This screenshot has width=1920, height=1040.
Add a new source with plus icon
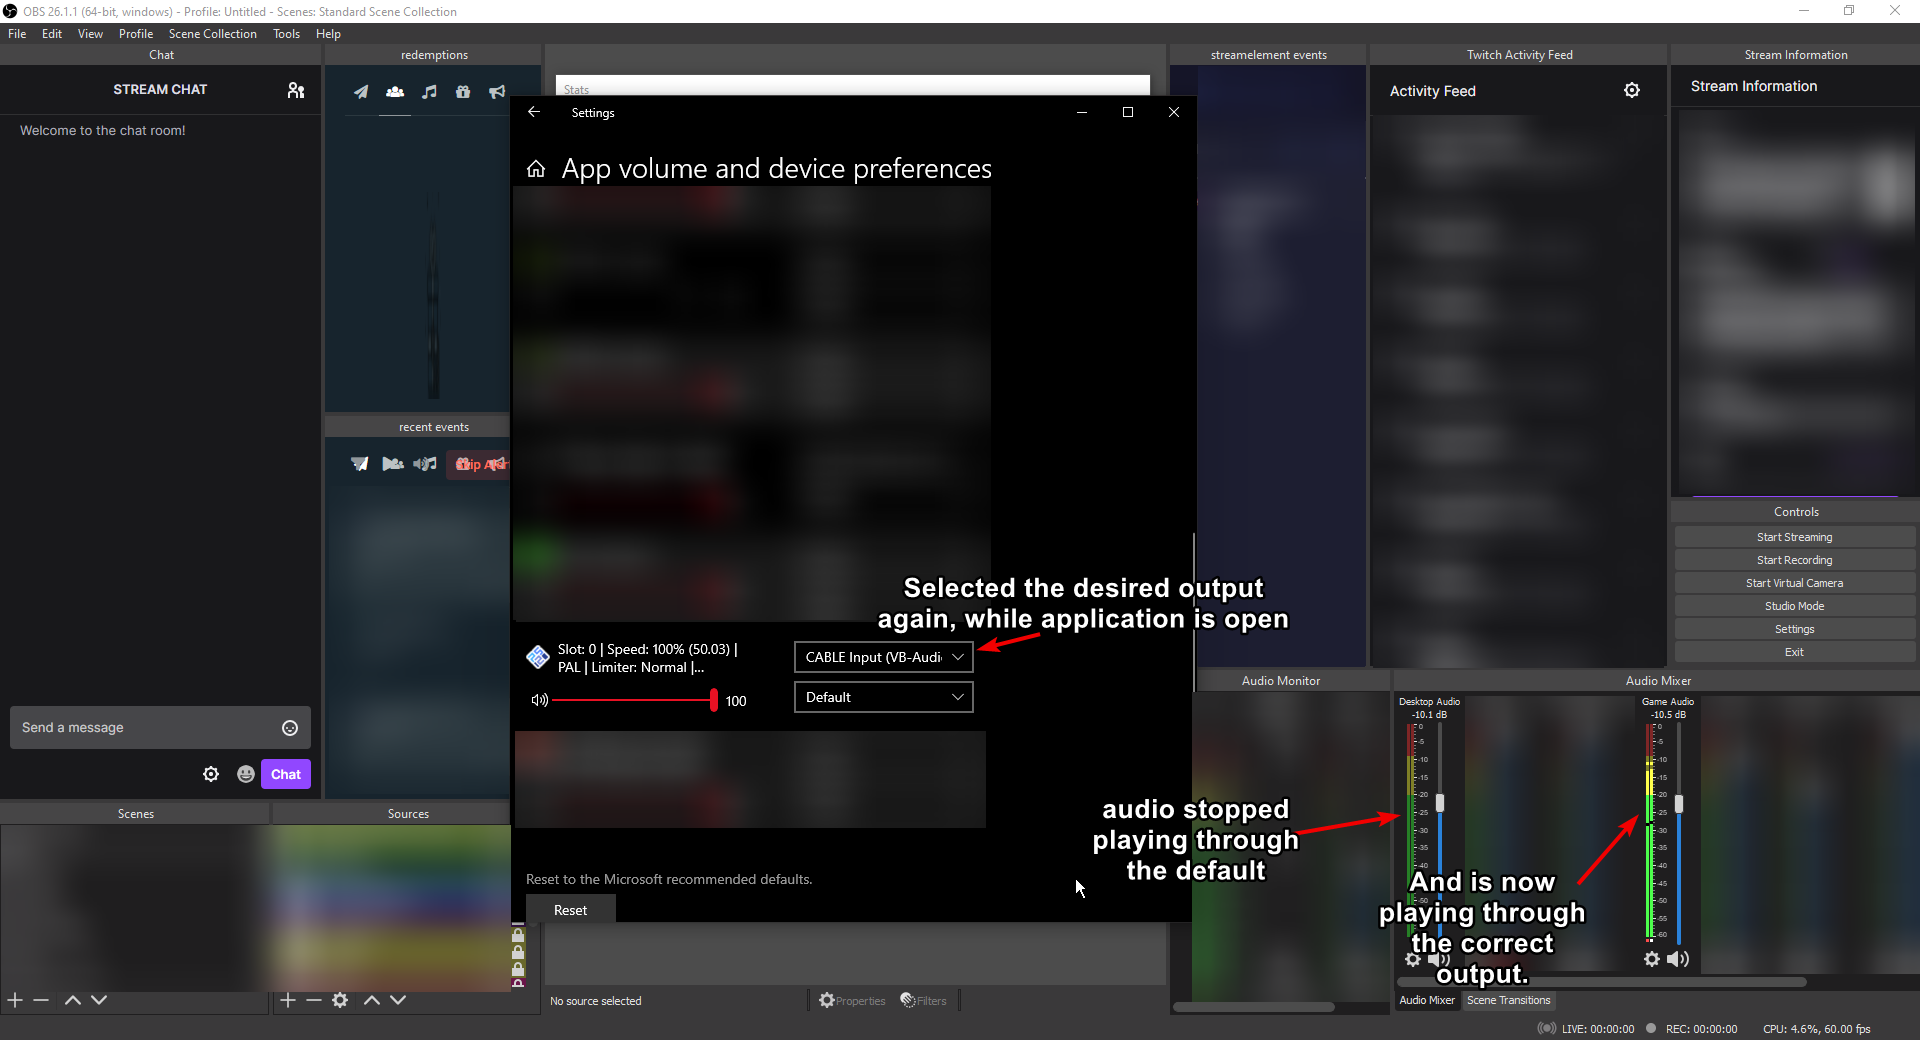pyautogui.click(x=288, y=1000)
